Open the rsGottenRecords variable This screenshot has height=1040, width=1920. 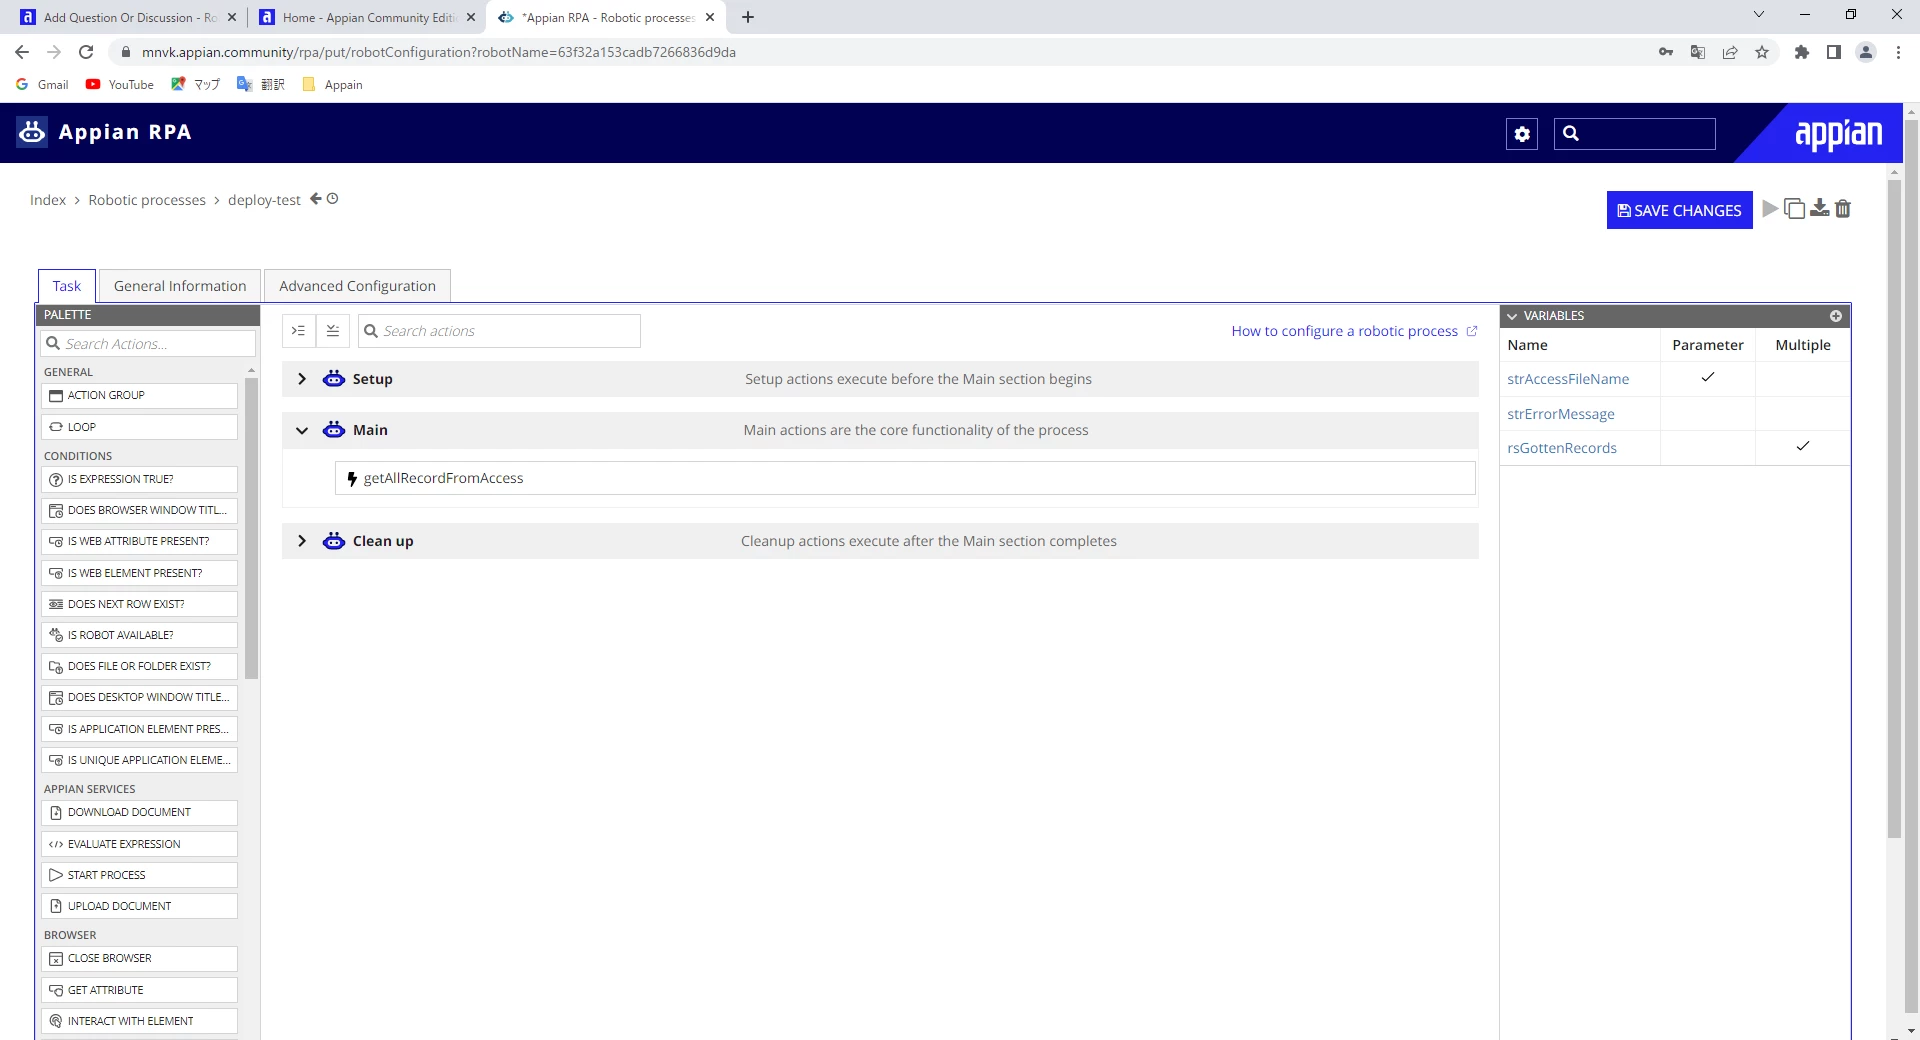(x=1562, y=448)
